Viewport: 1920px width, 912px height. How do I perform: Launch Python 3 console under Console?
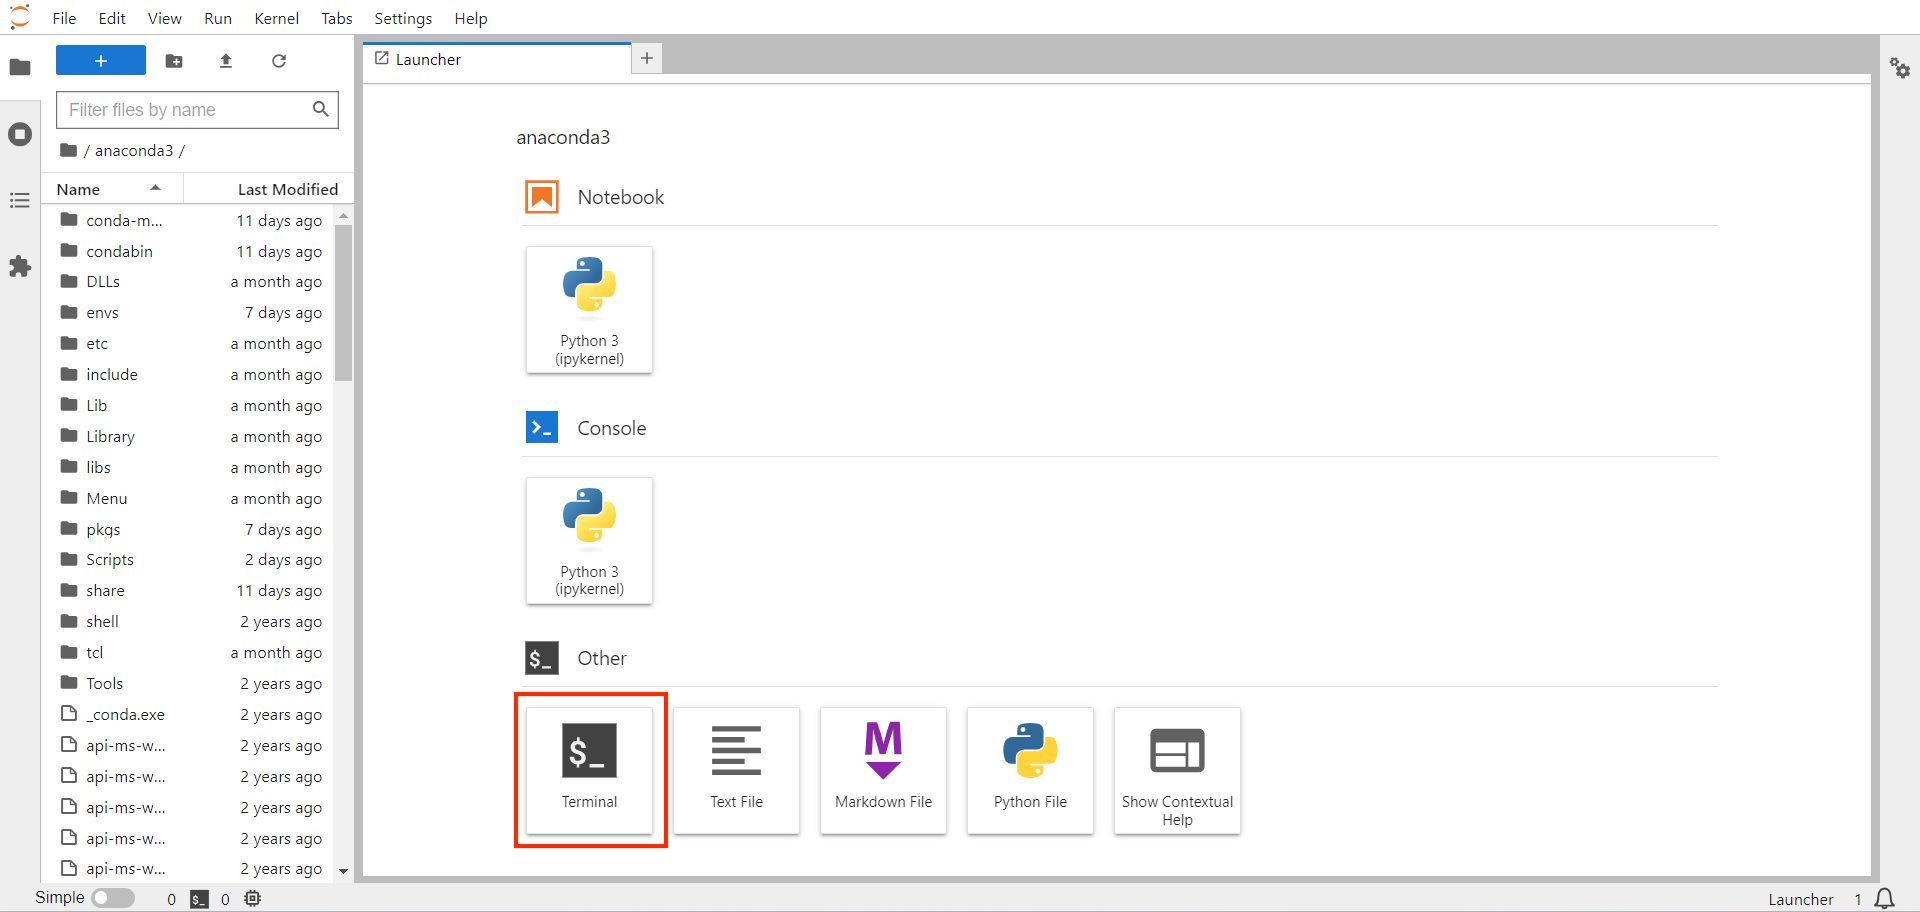coord(589,541)
